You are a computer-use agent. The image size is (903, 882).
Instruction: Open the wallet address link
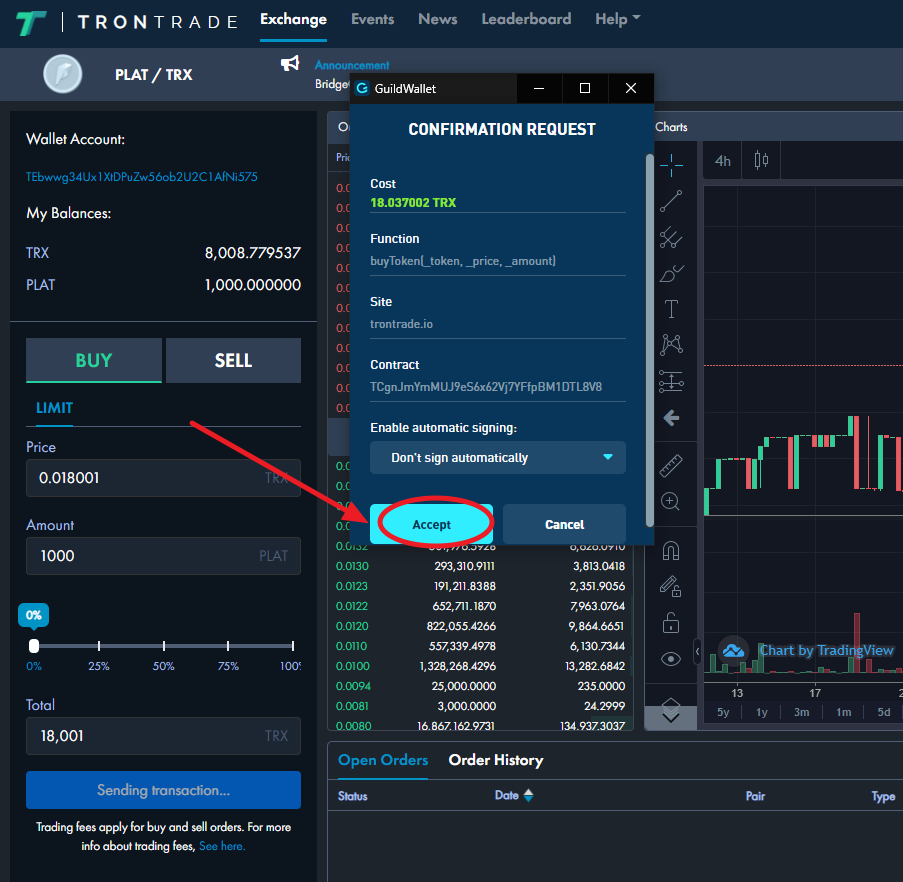142,177
